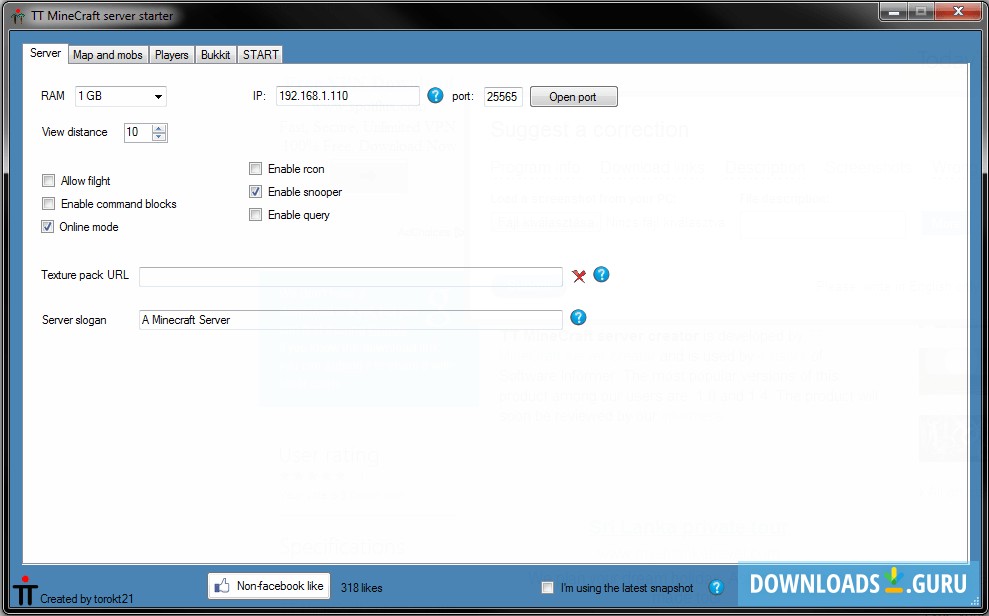
Task: Click the port number field
Action: click(503, 96)
